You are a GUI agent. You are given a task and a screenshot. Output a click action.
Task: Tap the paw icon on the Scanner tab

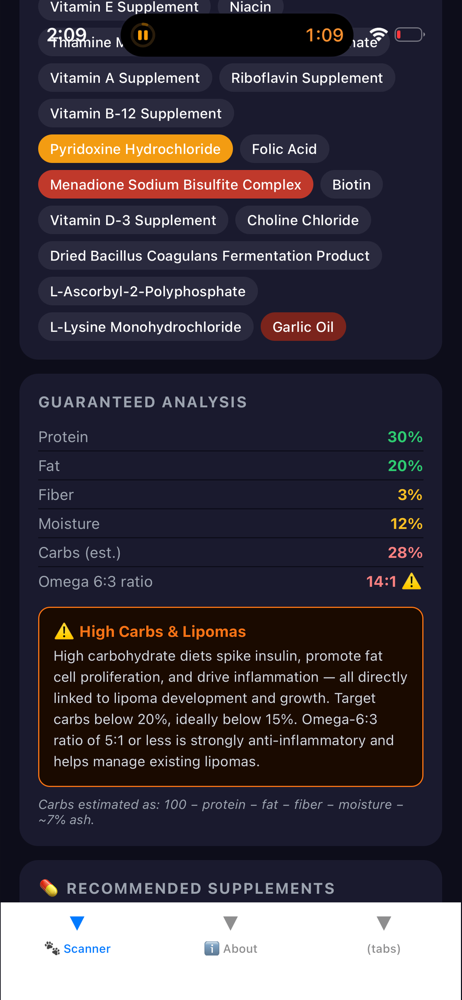click(x=52, y=948)
